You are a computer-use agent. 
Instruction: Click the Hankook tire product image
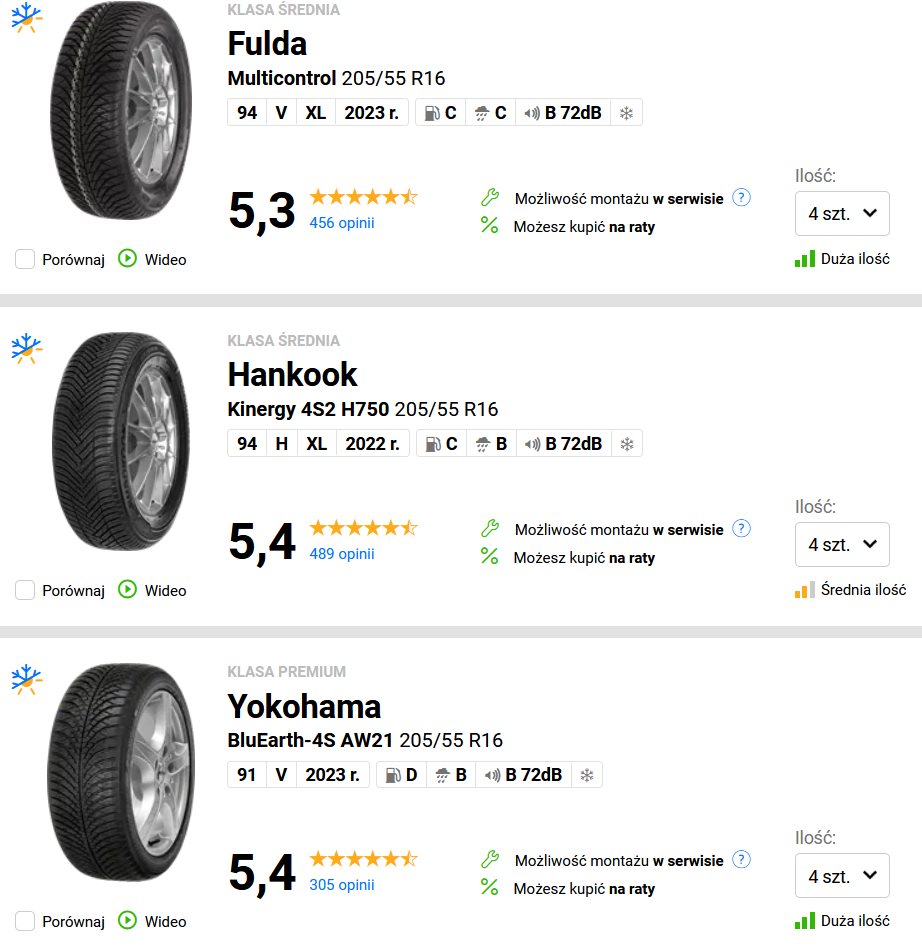click(x=121, y=441)
